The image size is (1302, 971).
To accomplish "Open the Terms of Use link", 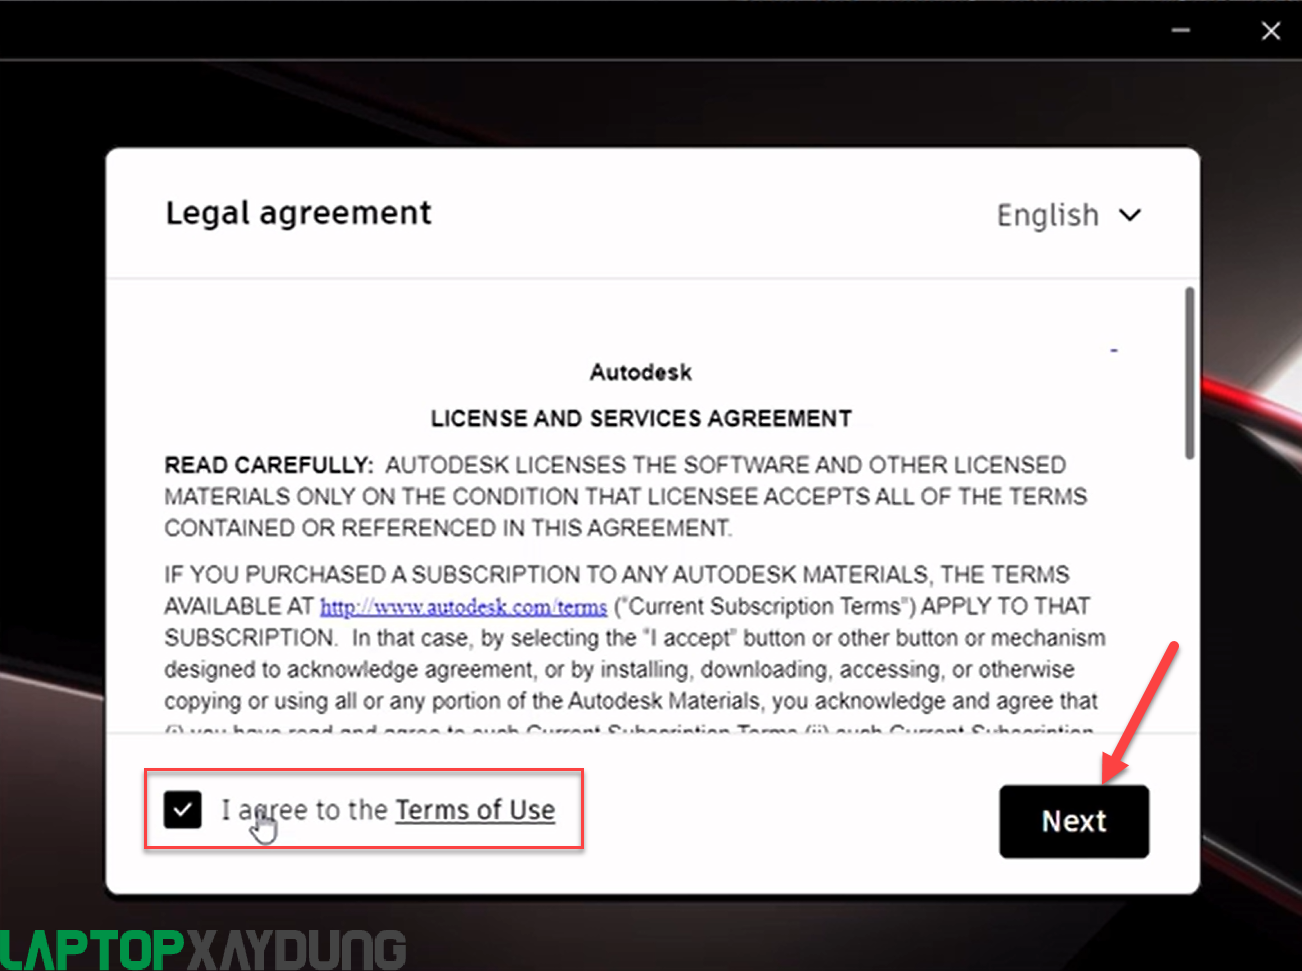I will [x=475, y=810].
